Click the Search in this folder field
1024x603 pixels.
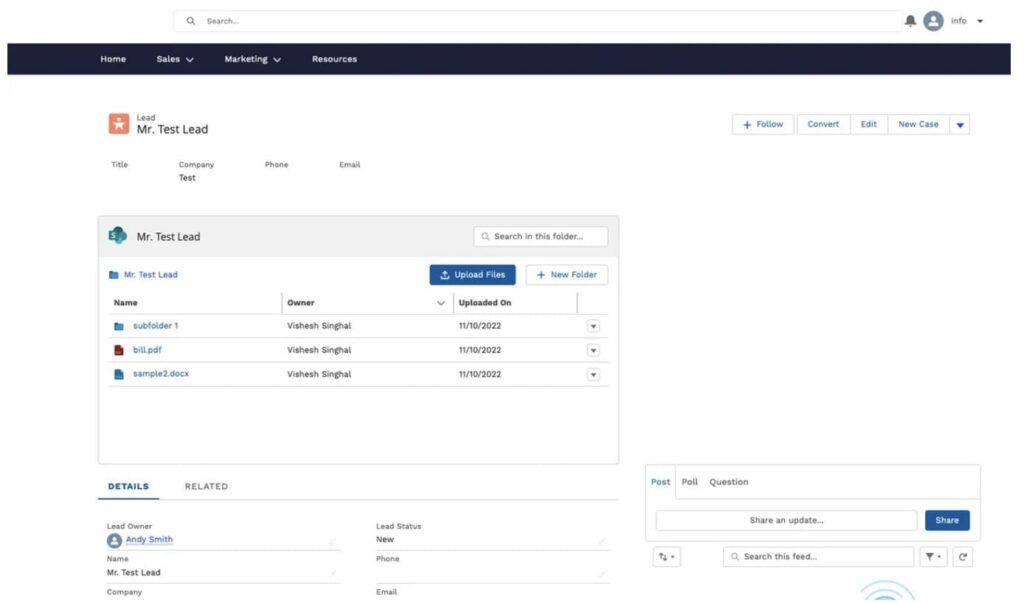coord(541,237)
